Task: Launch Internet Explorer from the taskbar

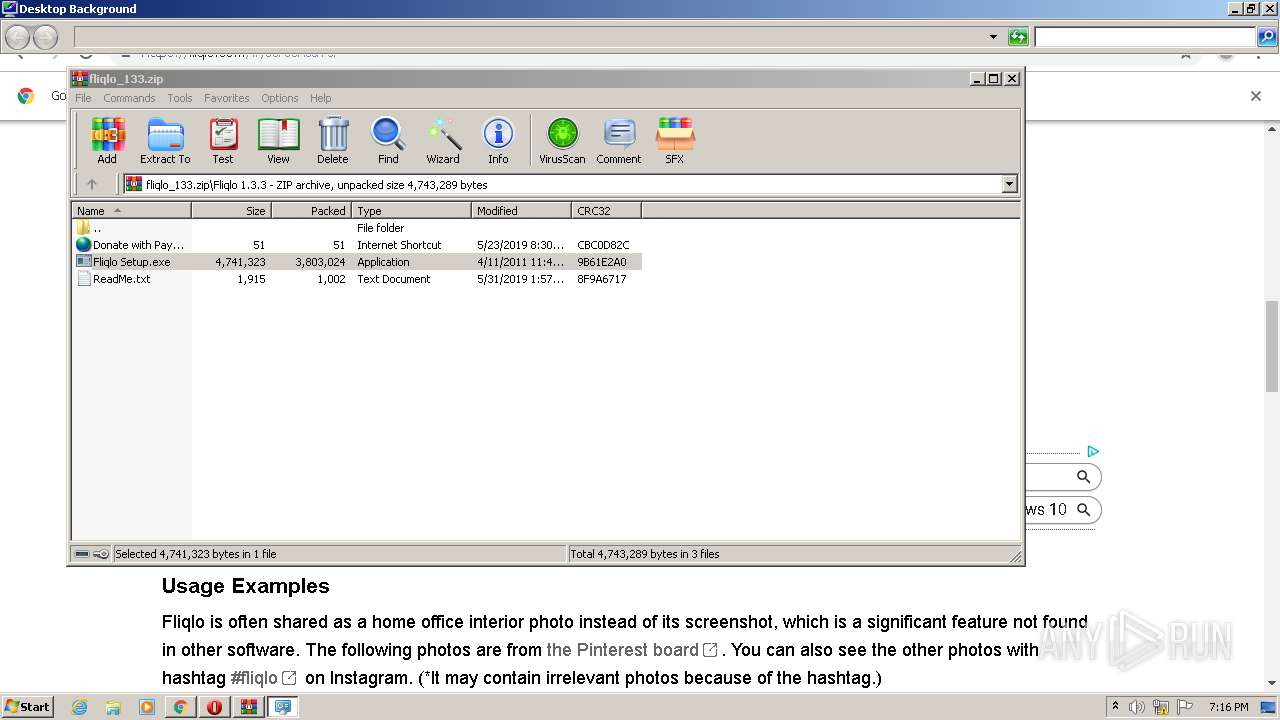Action: (80, 707)
